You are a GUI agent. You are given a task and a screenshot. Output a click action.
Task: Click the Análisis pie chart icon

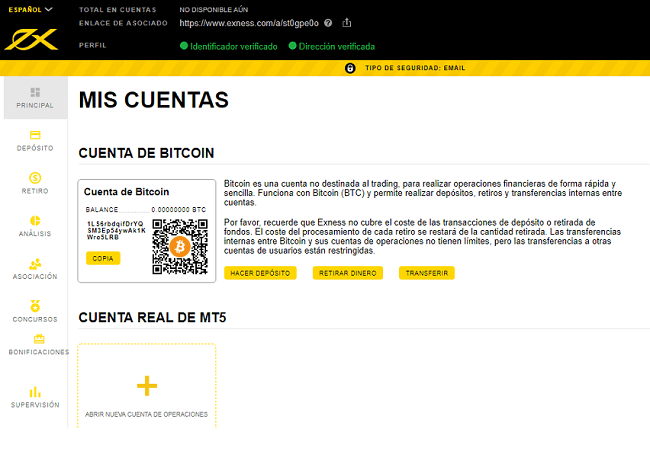[35, 221]
